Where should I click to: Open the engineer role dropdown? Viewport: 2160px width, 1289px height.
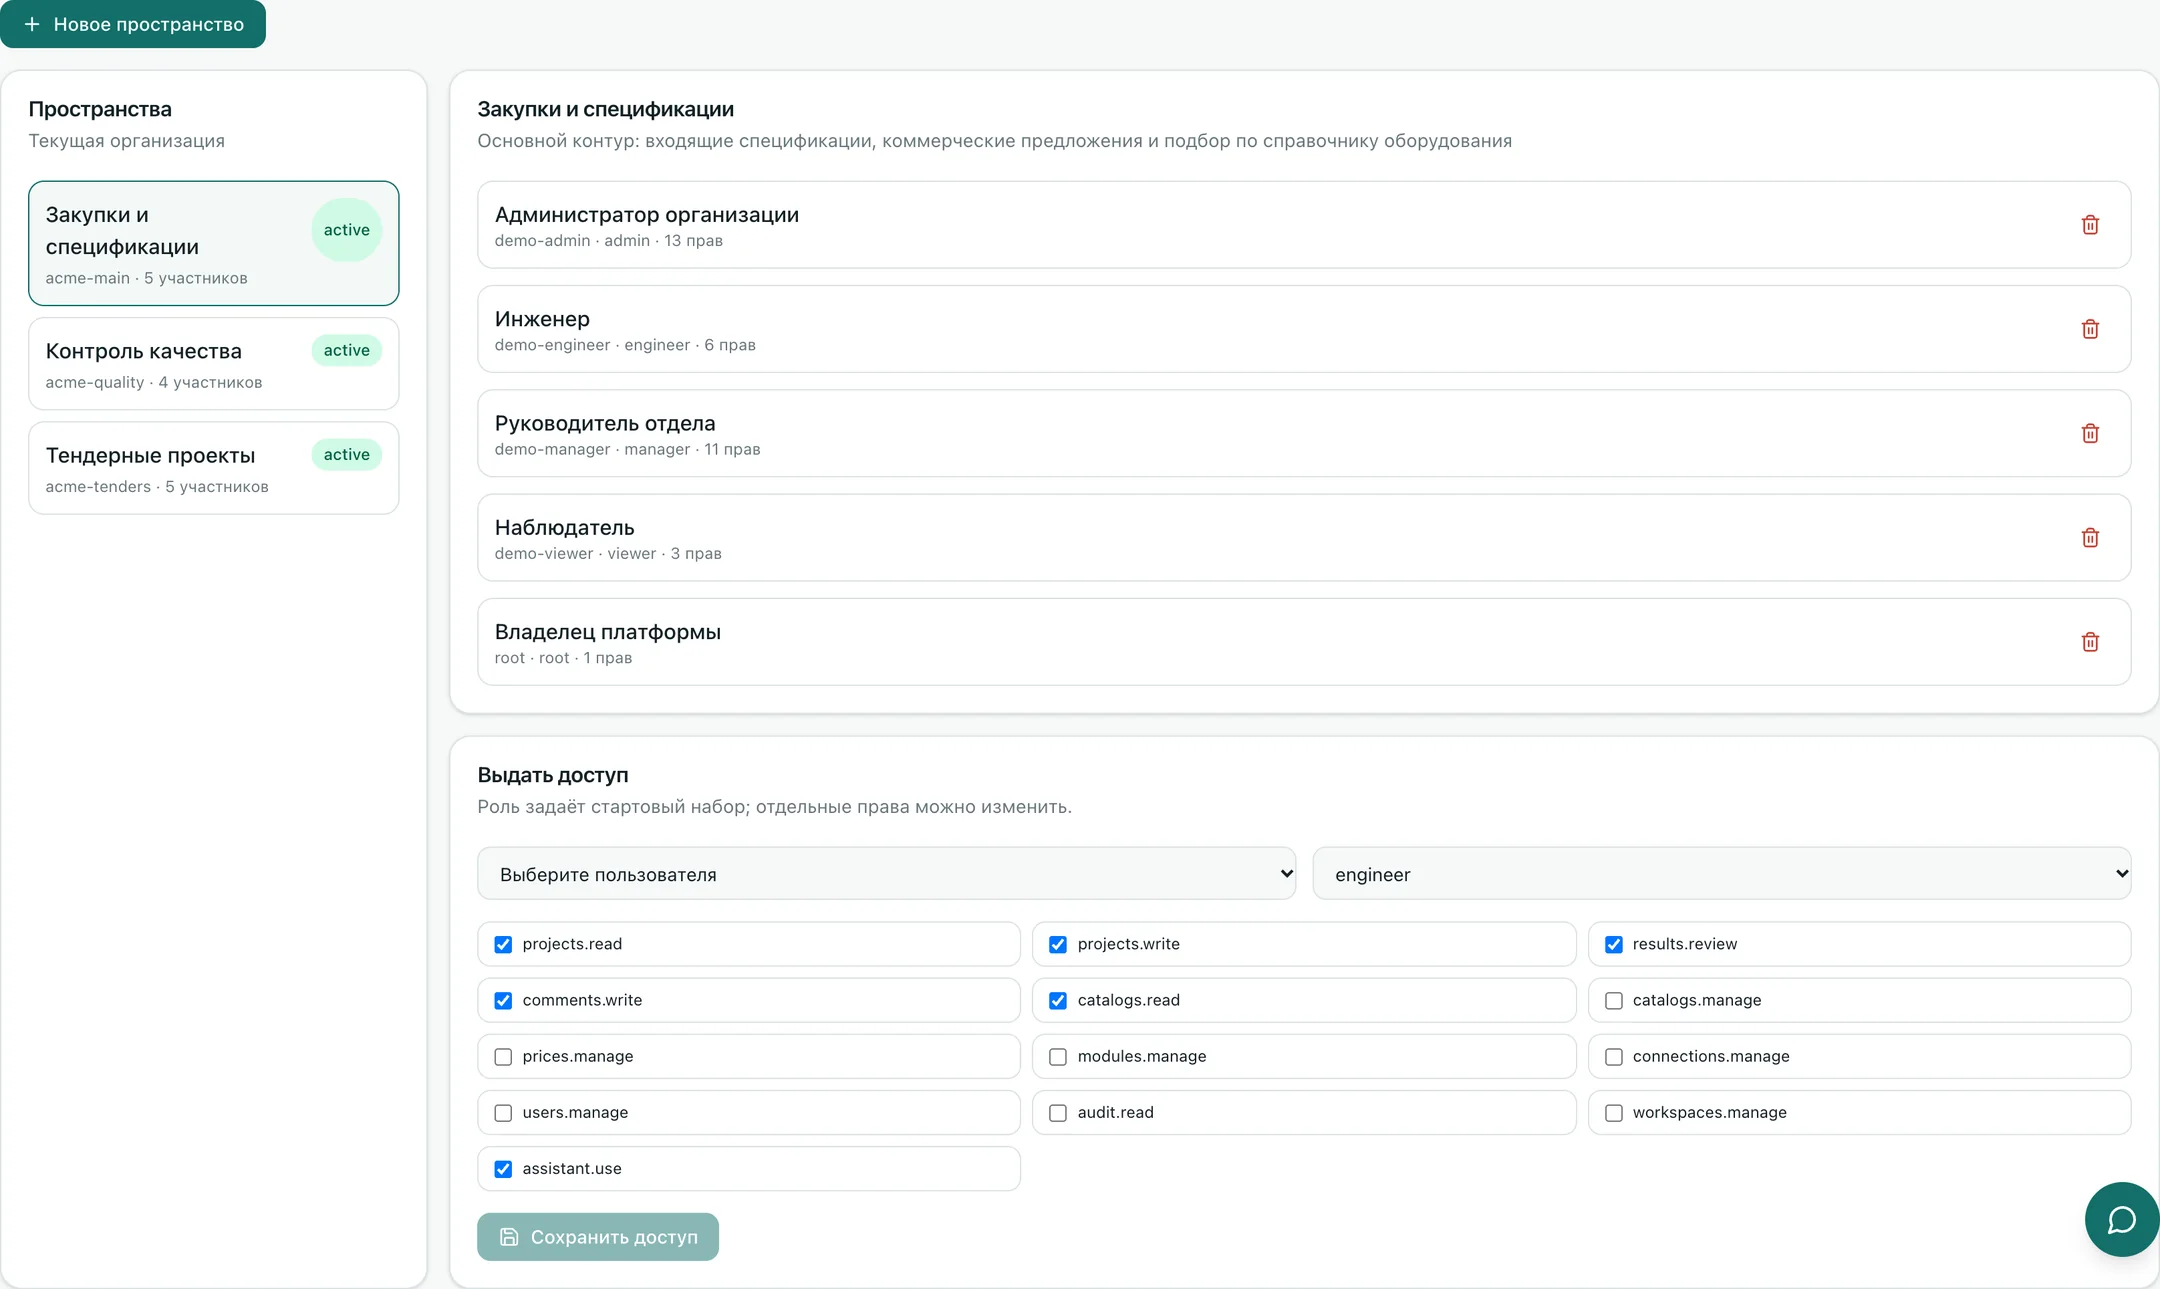coord(1721,874)
